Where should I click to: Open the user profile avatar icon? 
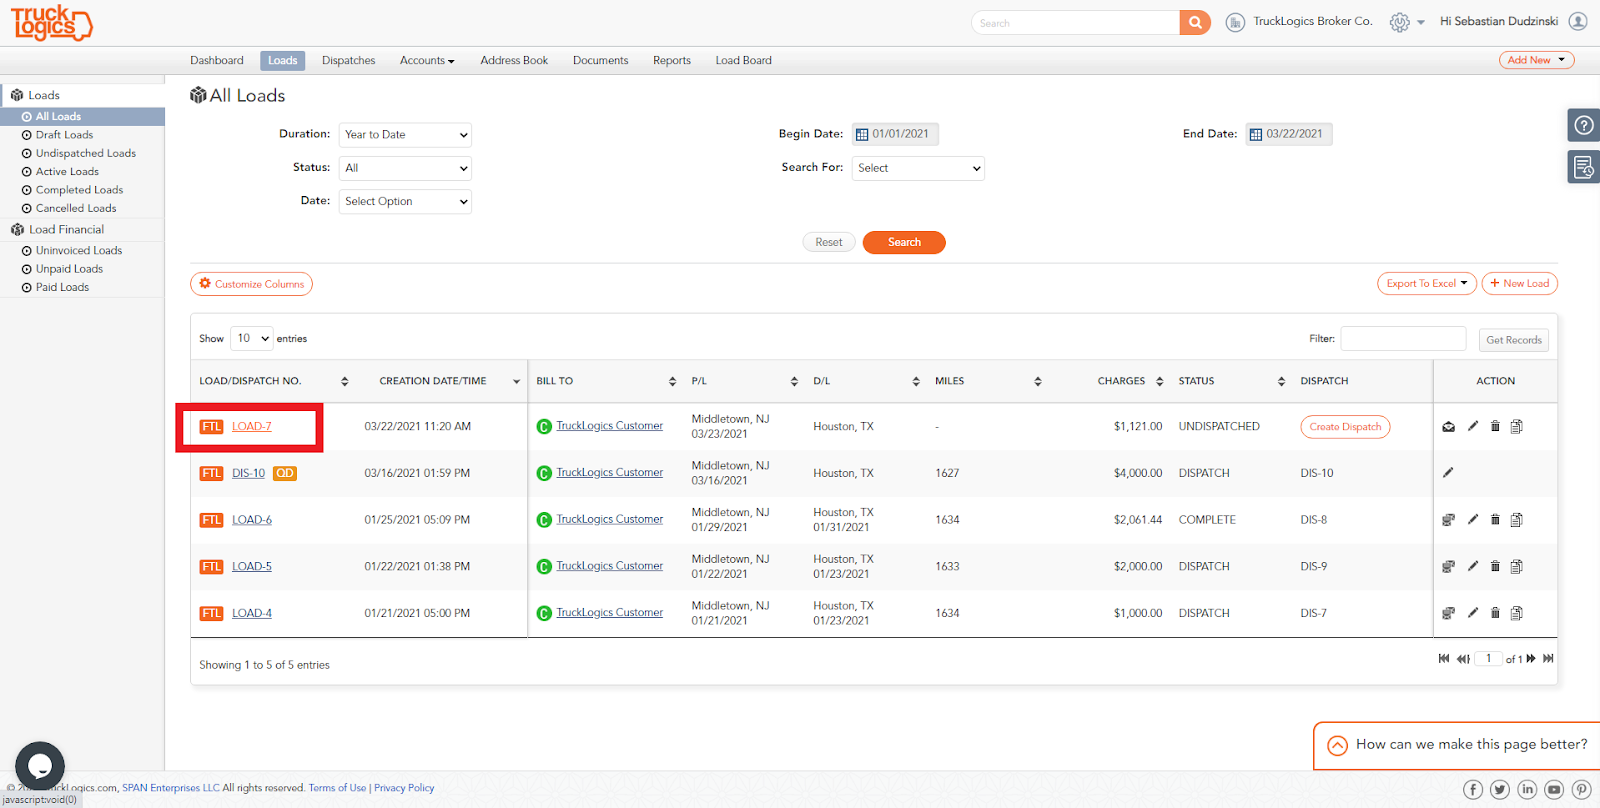[1578, 21]
